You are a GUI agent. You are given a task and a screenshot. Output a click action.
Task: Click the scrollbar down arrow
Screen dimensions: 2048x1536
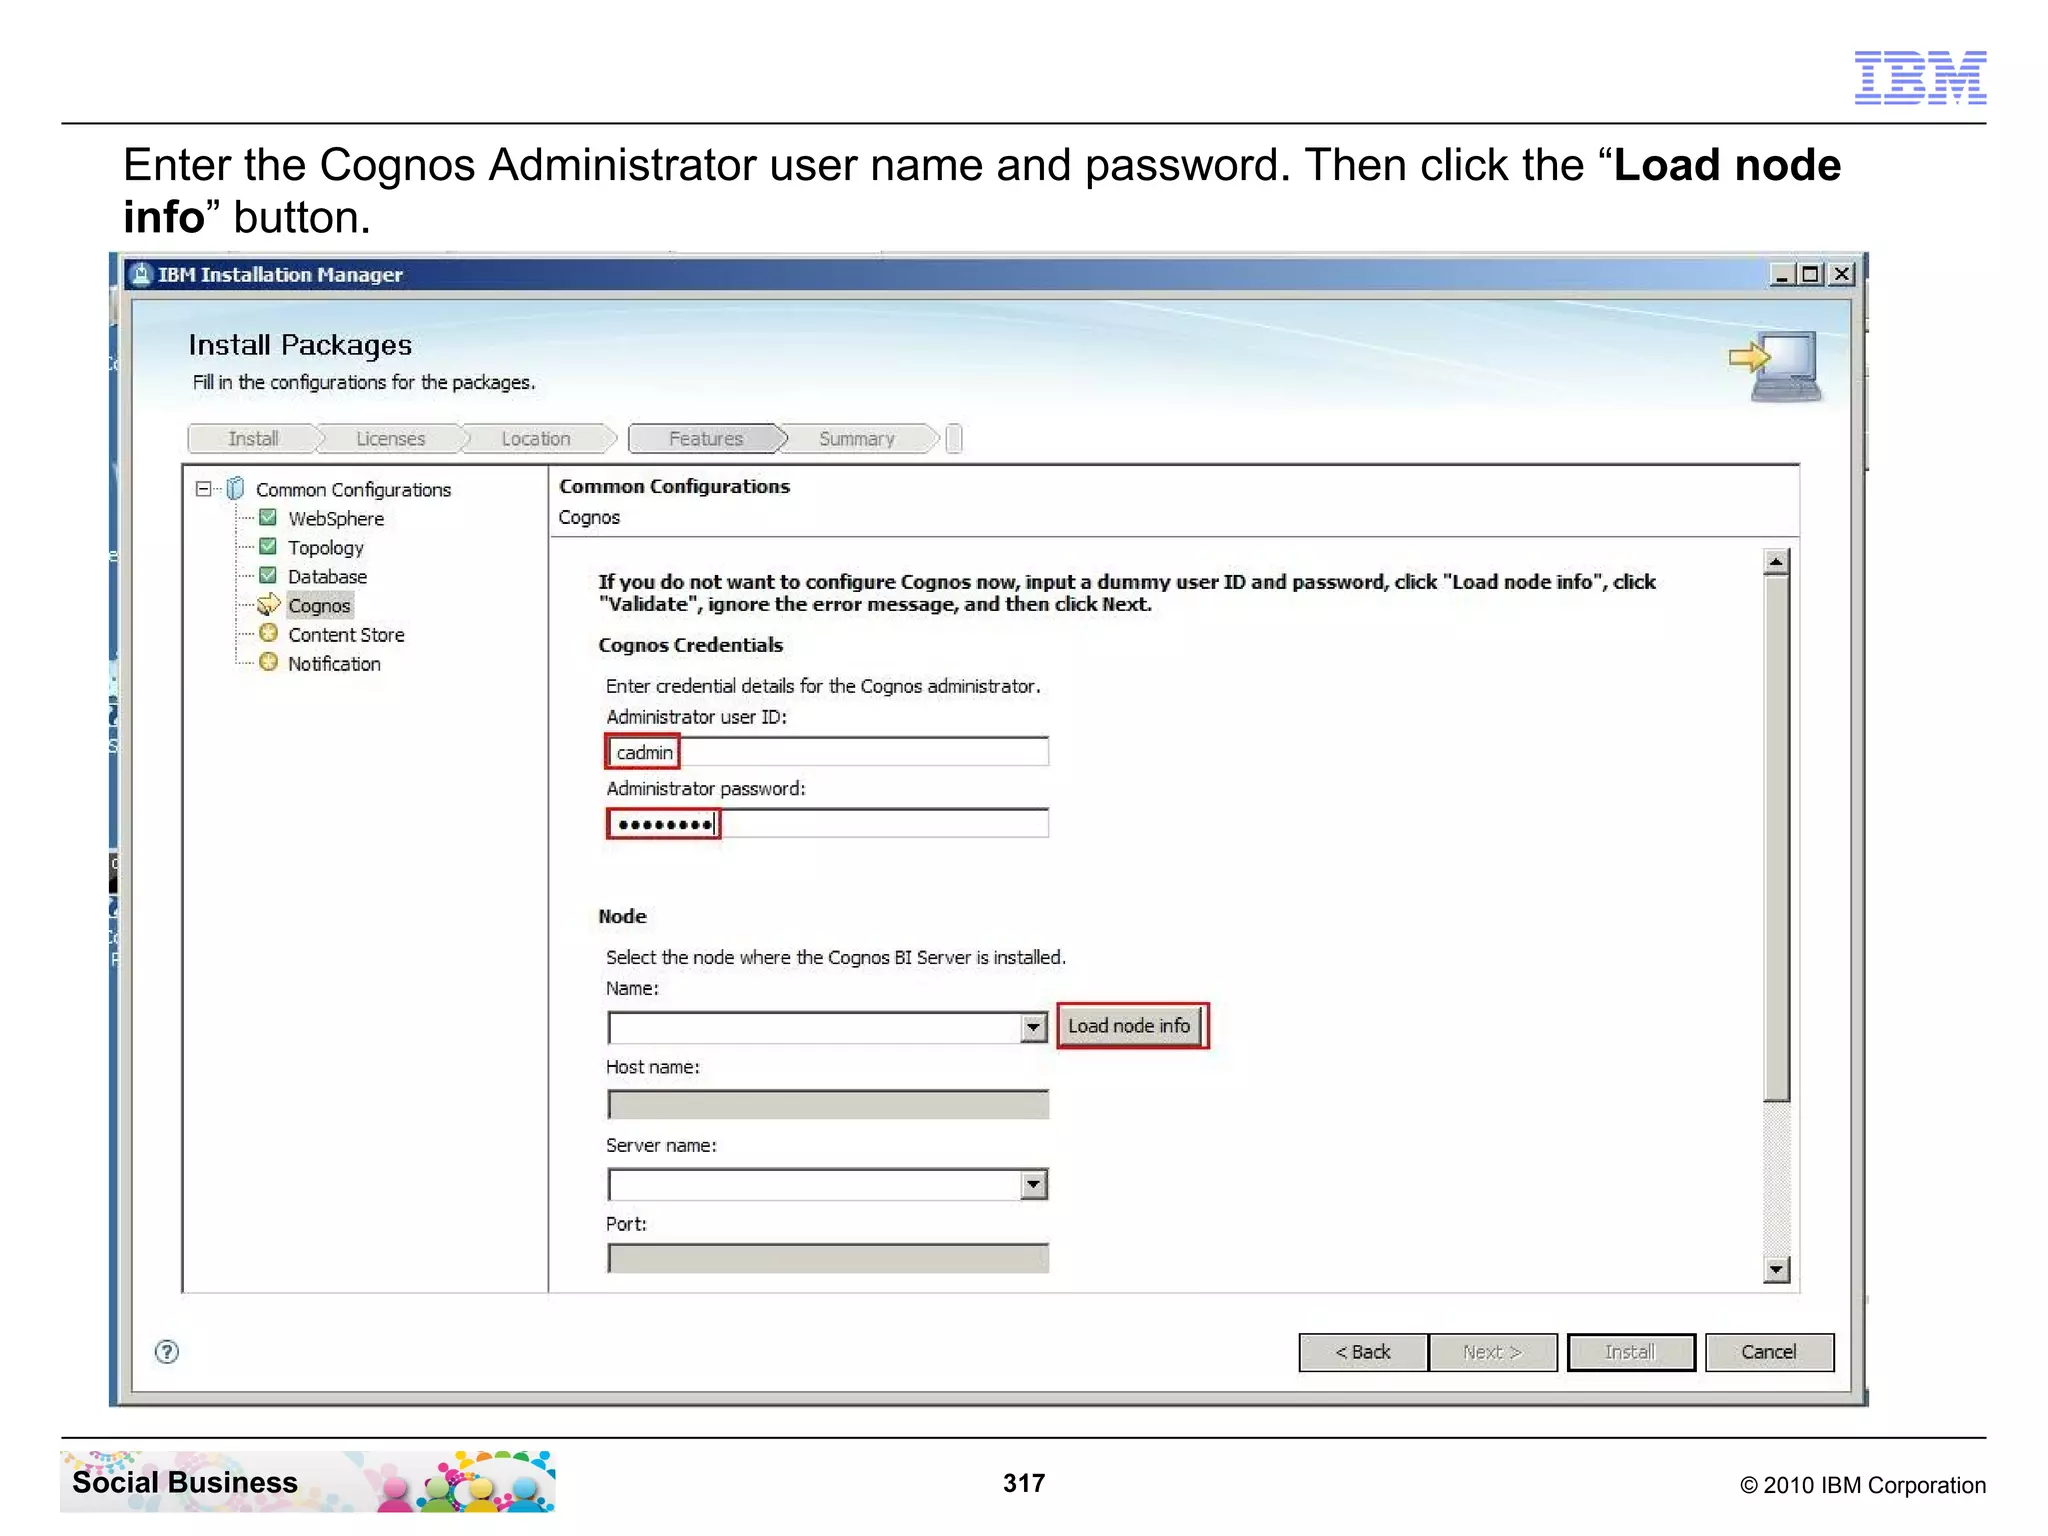coord(1776,1270)
